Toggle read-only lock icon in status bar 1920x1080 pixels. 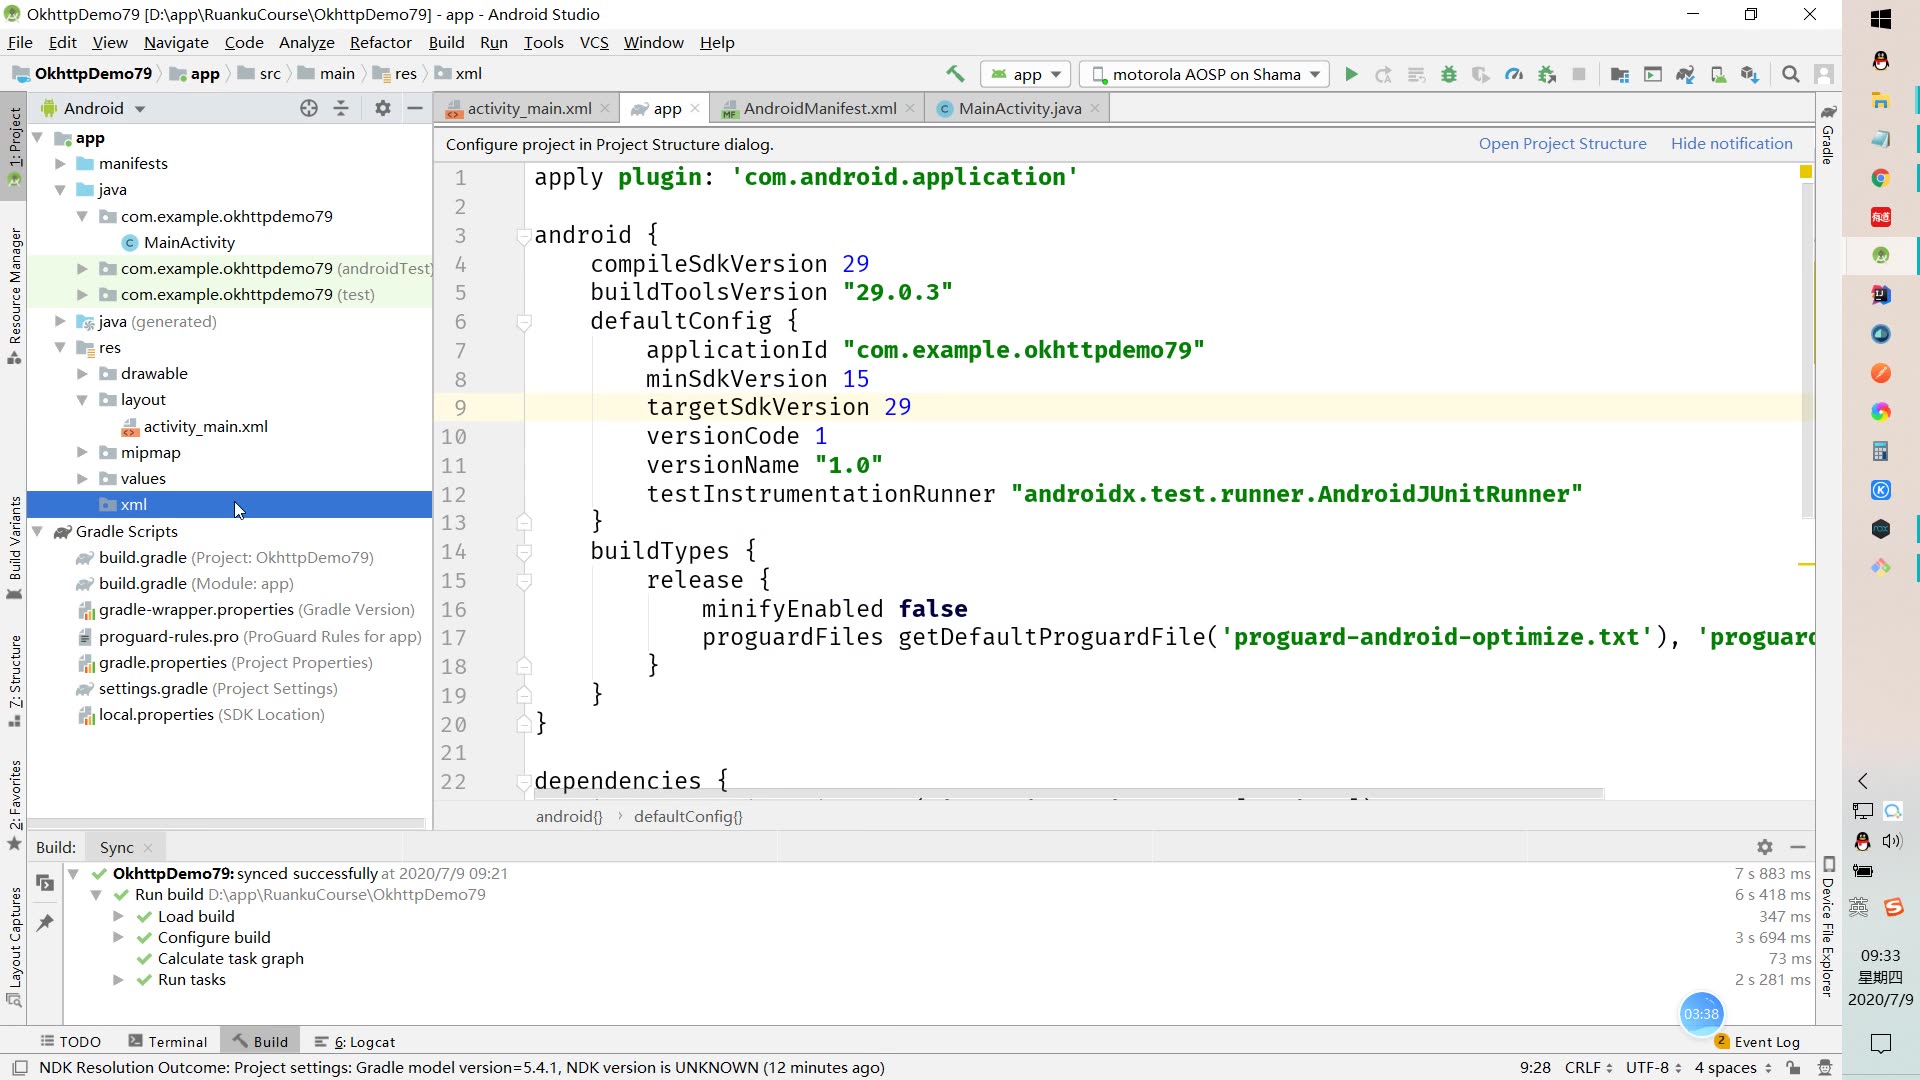click(1794, 1068)
